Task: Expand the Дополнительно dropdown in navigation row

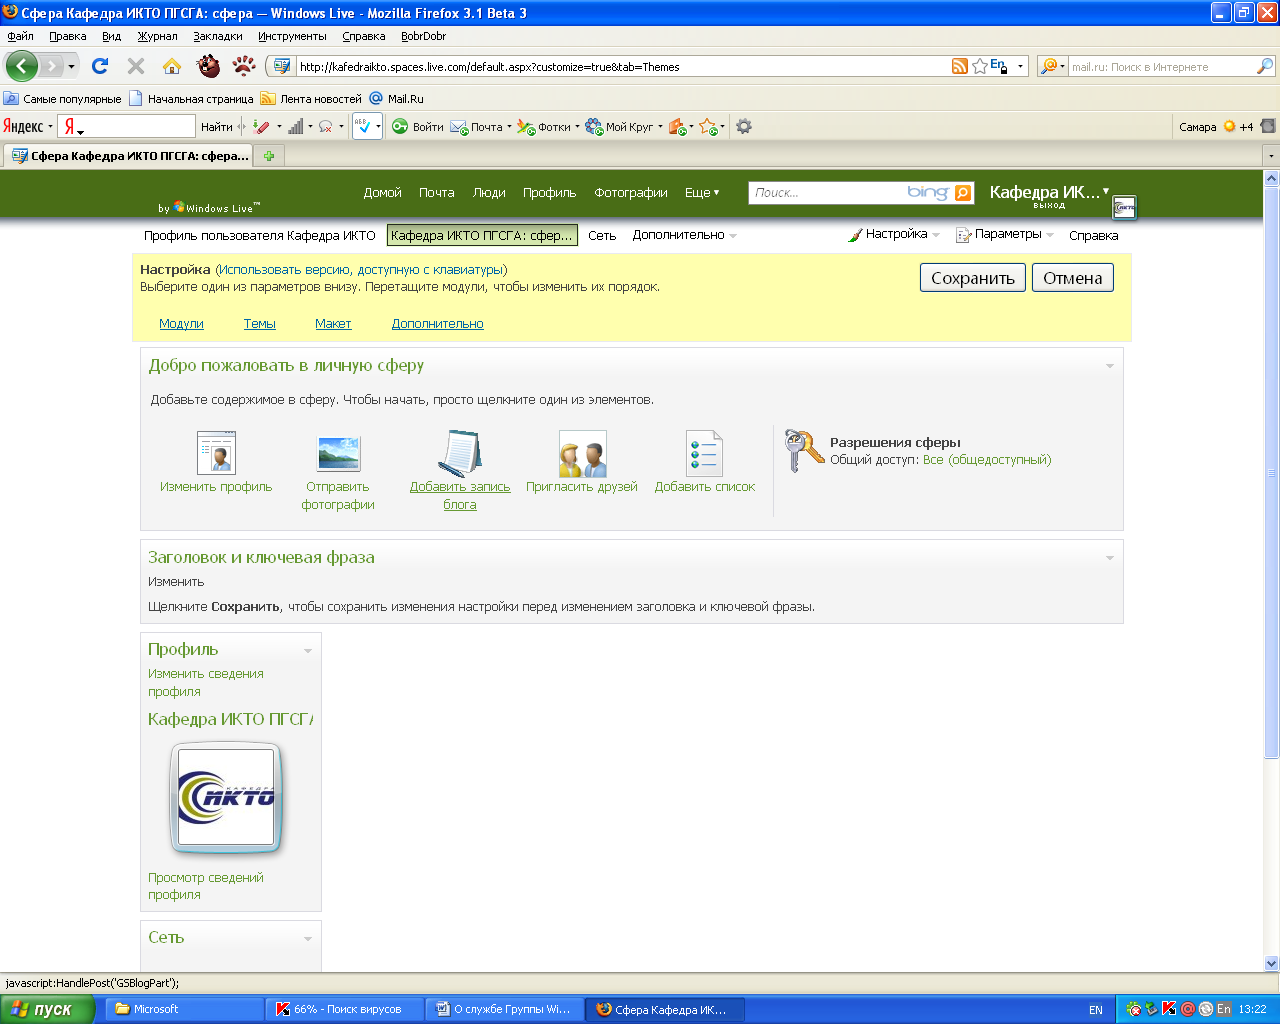Action: click(685, 235)
